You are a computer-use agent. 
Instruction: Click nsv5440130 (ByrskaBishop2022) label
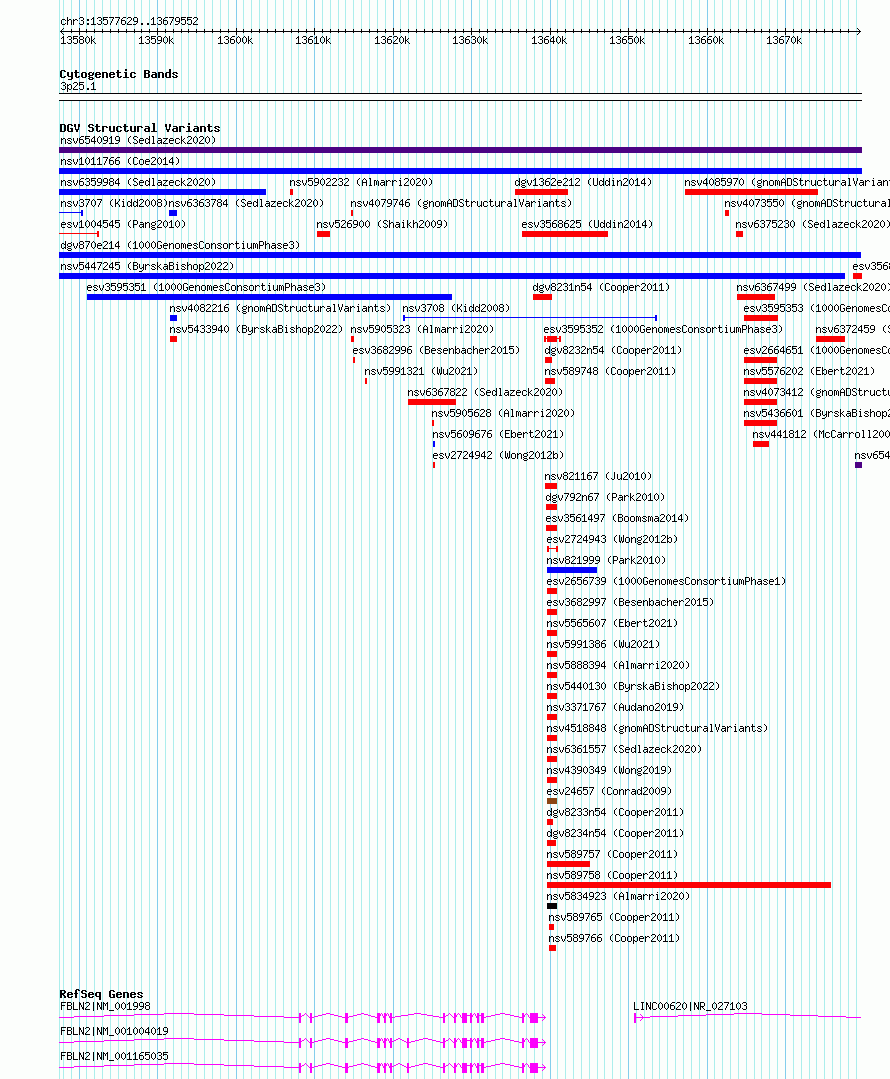pos(633,686)
